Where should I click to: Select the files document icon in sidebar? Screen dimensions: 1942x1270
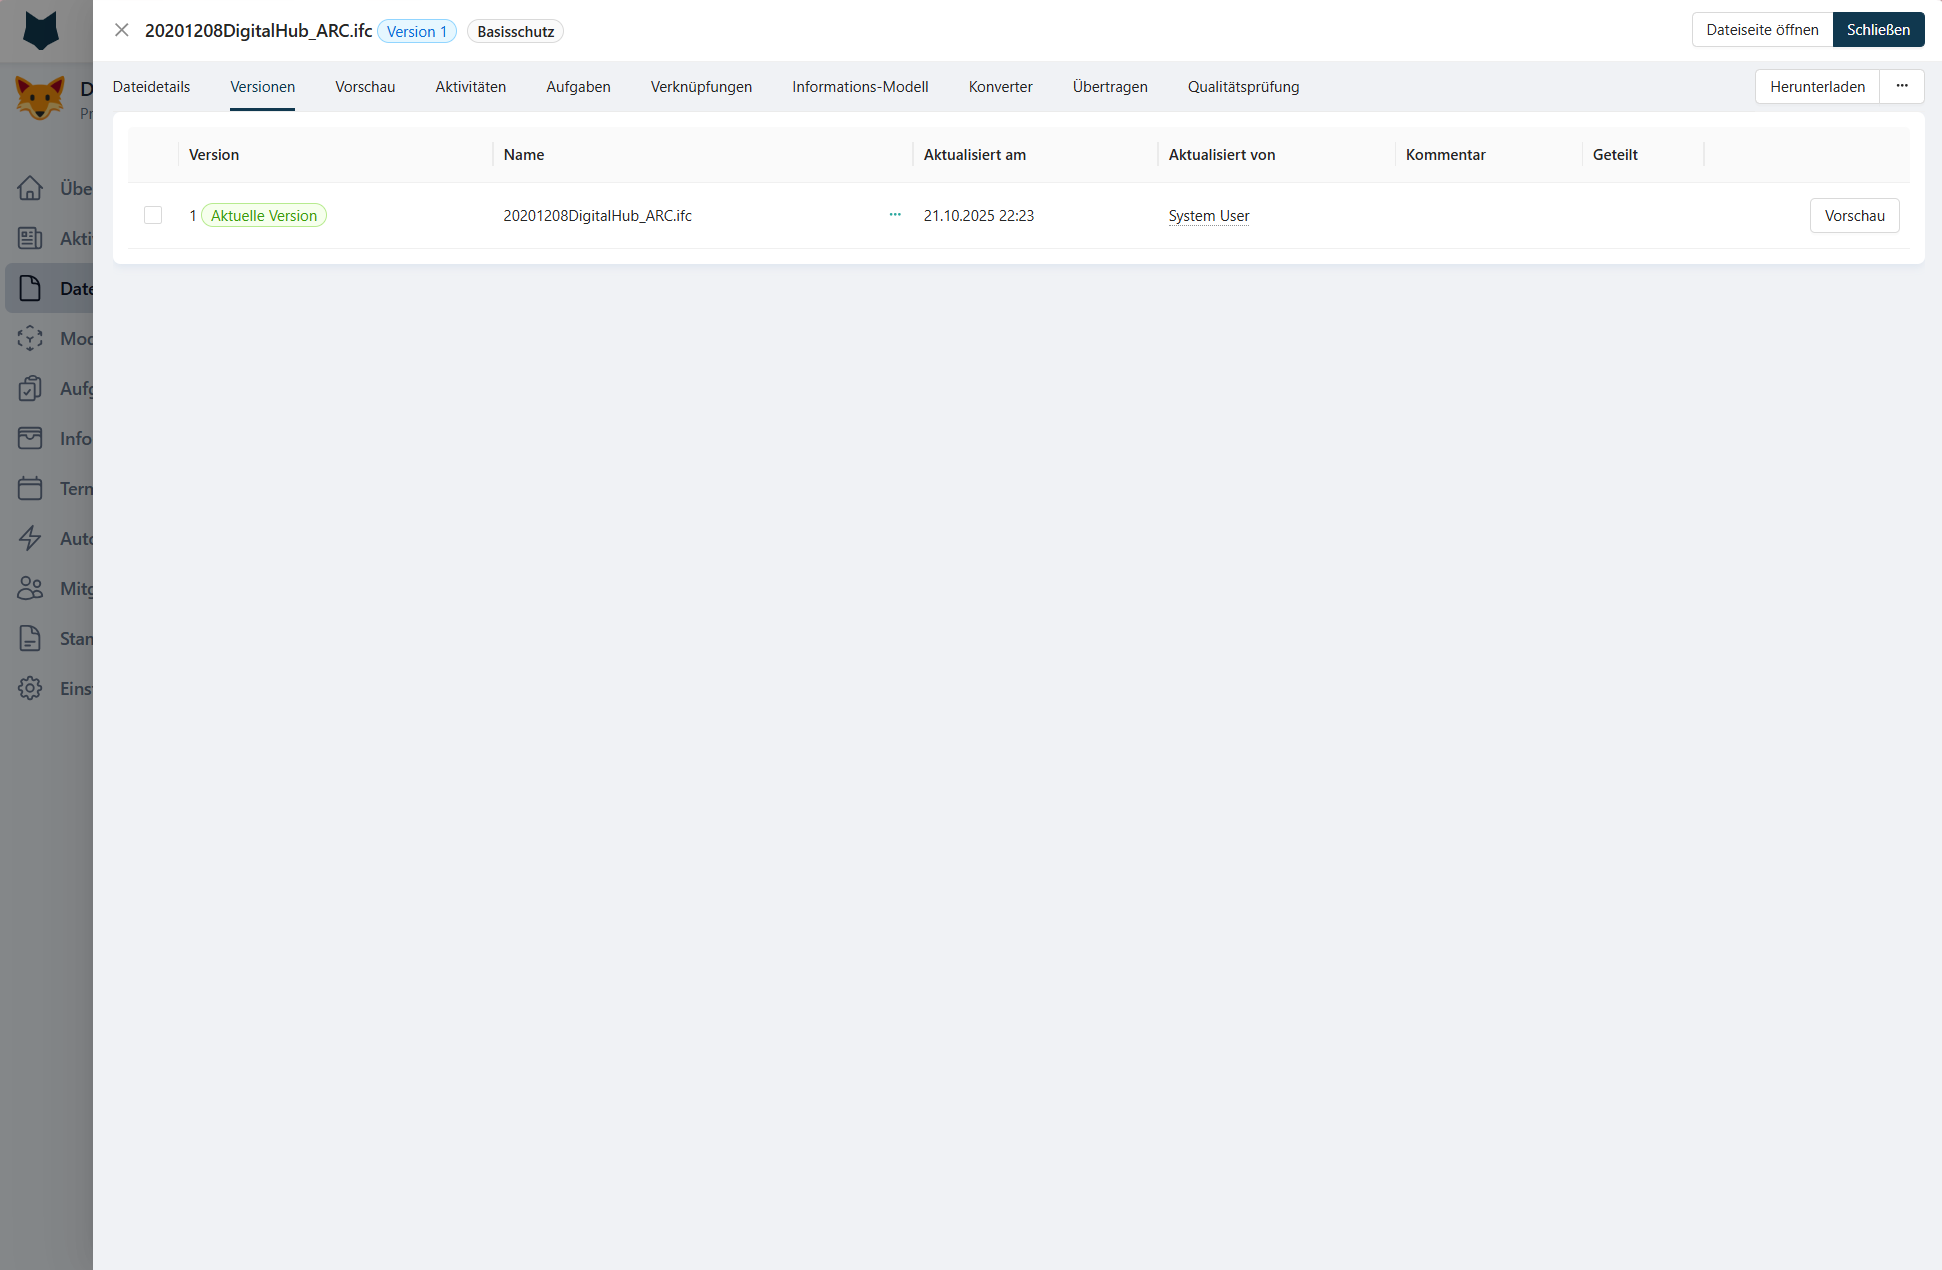30,288
